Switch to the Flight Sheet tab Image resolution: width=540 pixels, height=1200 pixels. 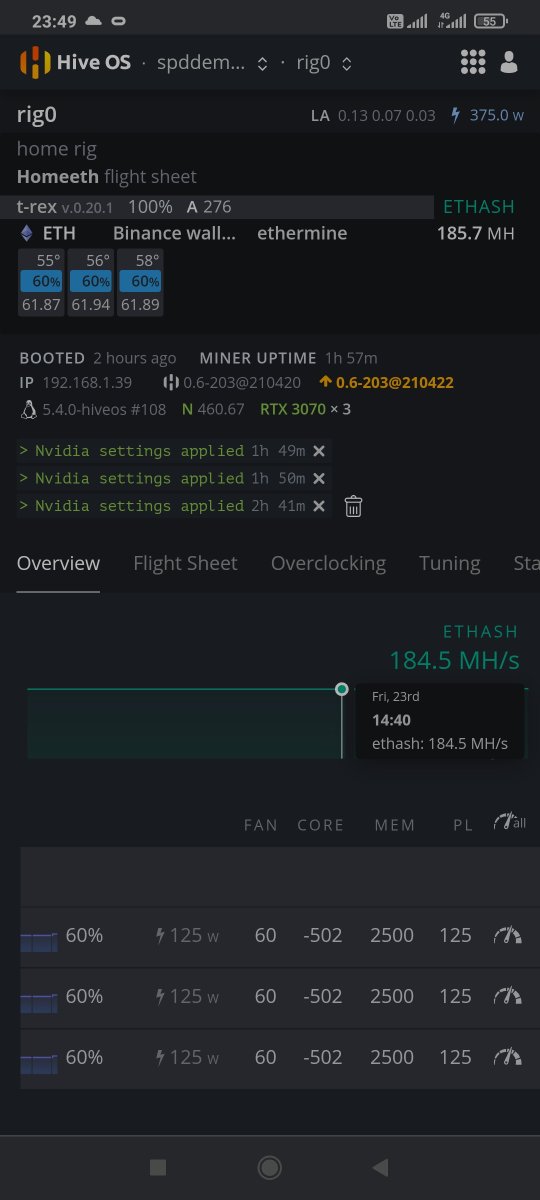pyautogui.click(x=185, y=563)
